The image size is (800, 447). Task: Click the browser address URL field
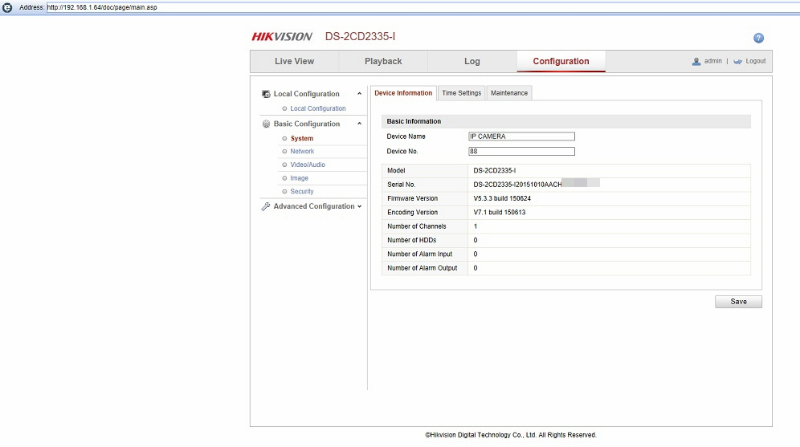point(422,8)
